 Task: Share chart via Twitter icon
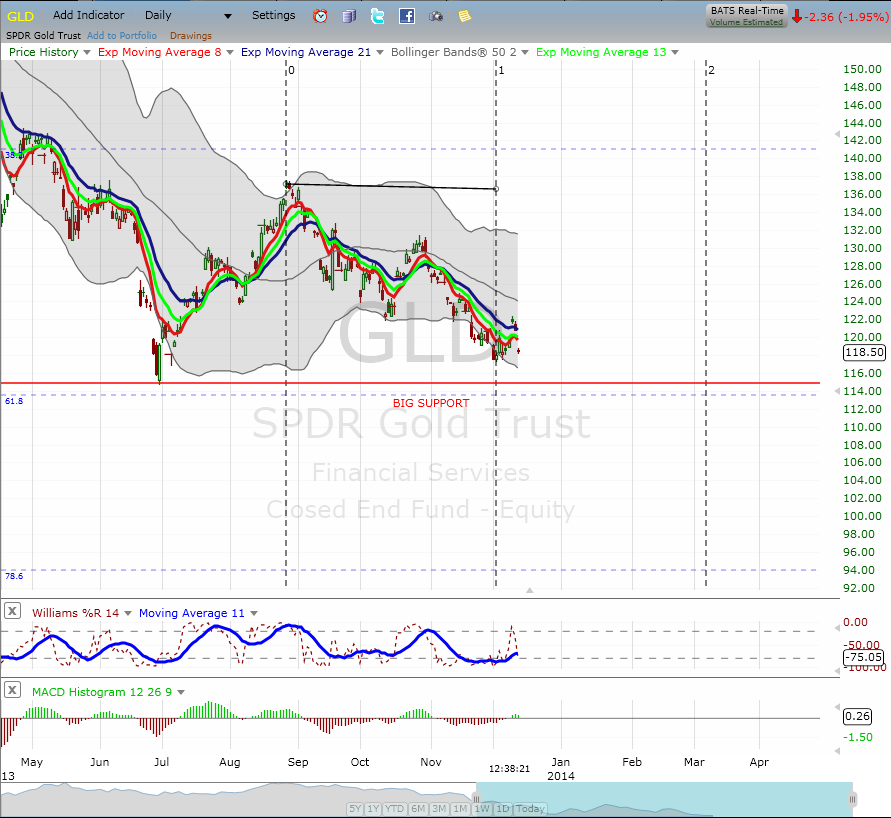[x=377, y=16]
